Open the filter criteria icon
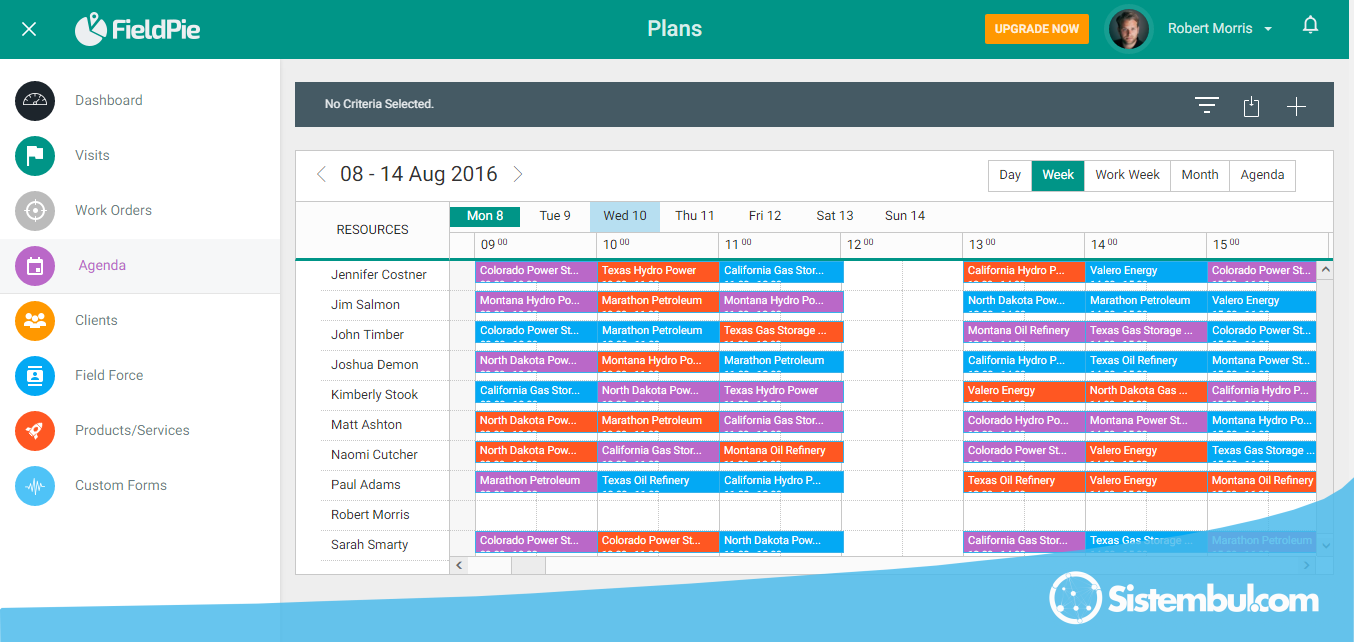The image size is (1354, 642). (1207, 106)
